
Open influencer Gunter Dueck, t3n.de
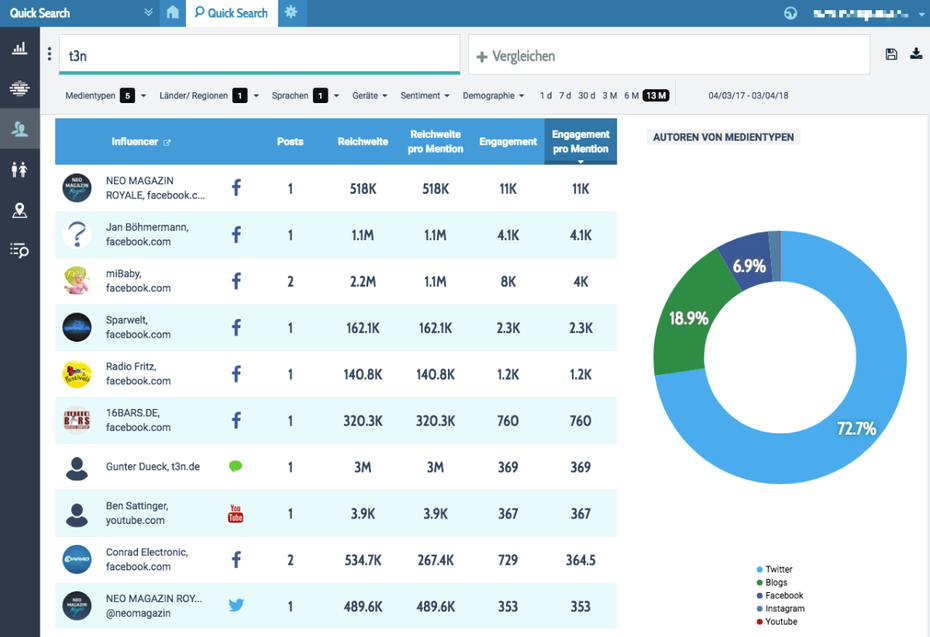pyautogui.click(x=153, y=467)
